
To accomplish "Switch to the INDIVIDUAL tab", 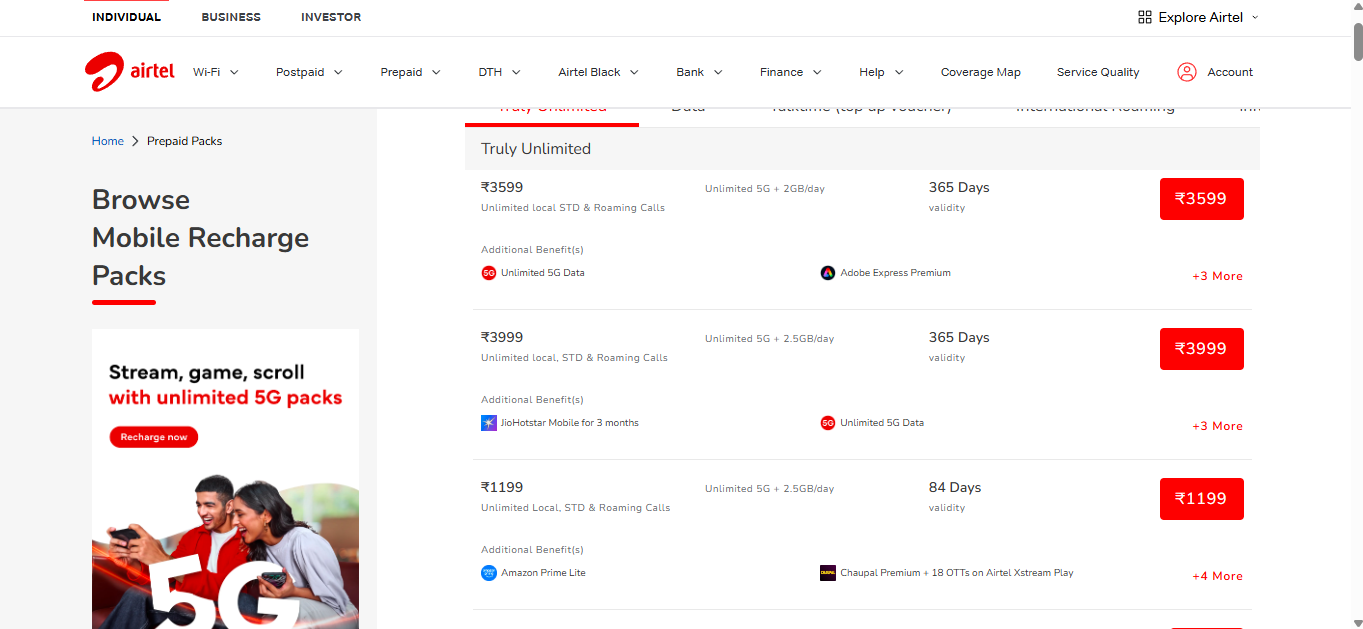I will [x=126, y=17].
